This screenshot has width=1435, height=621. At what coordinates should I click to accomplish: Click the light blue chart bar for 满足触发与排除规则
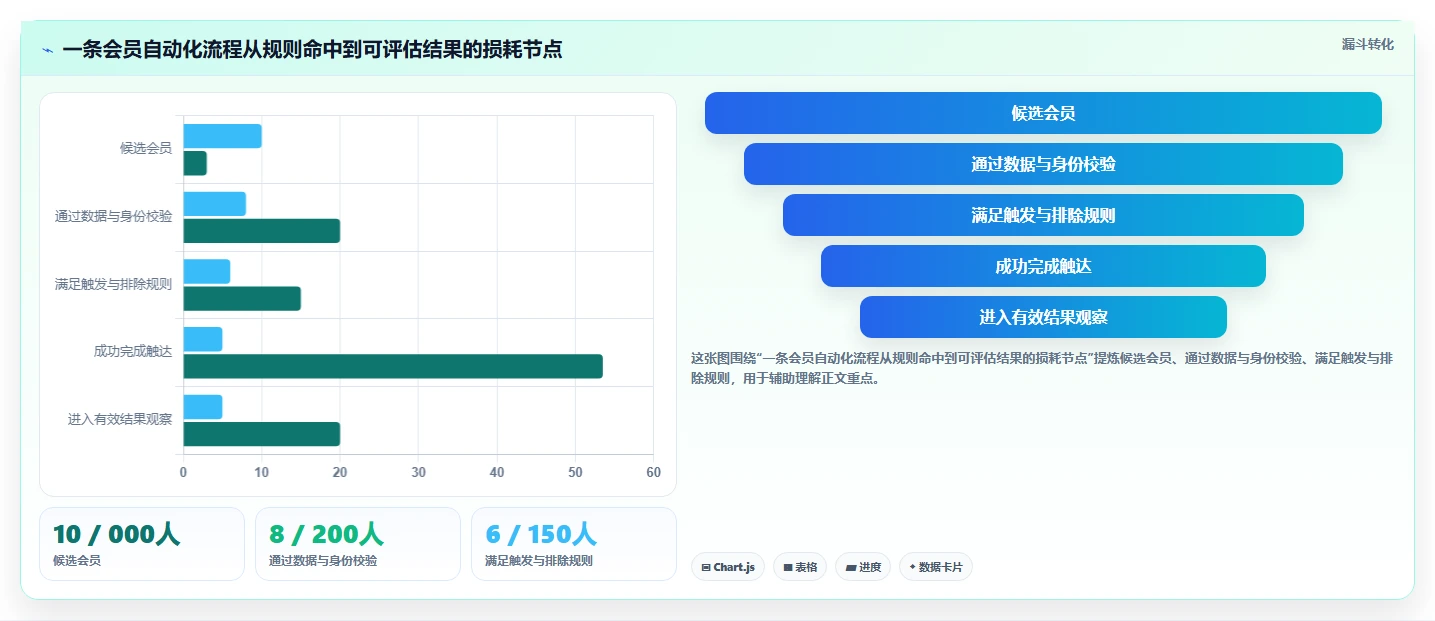pyautogui.click(x=206, y=271)
